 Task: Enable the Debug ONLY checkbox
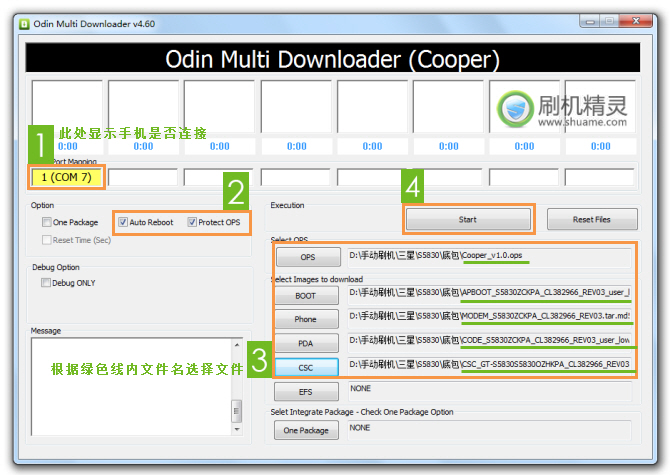click(46, 283)
